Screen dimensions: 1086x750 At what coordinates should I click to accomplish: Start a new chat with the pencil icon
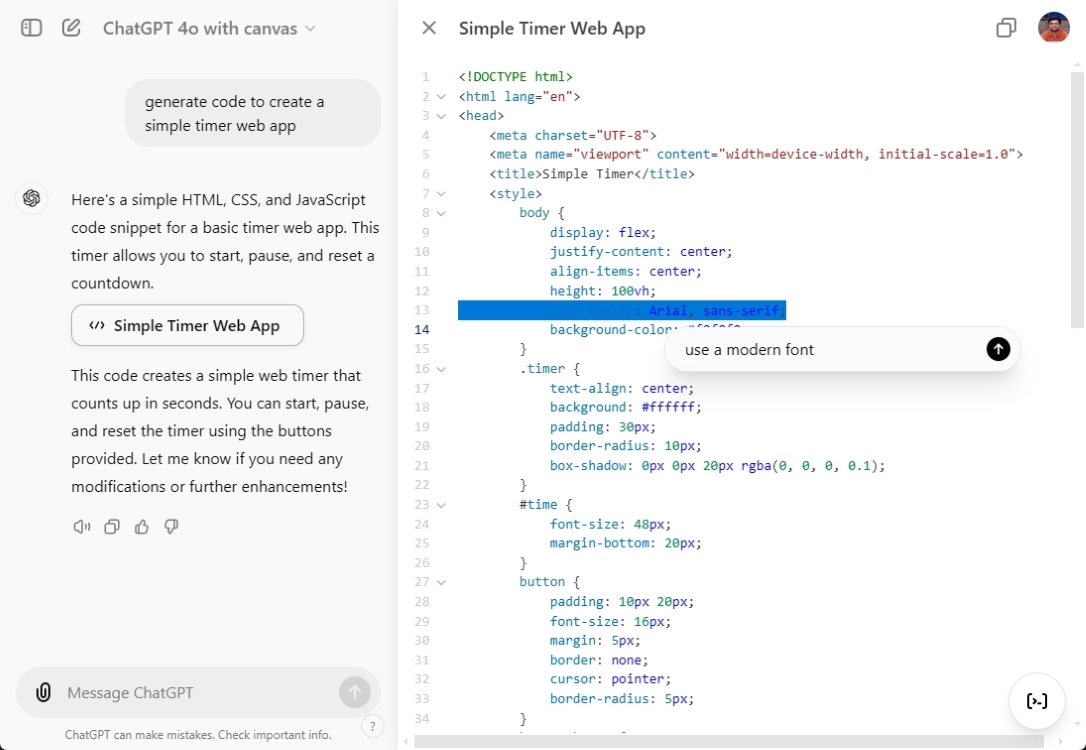coord(71,28)
